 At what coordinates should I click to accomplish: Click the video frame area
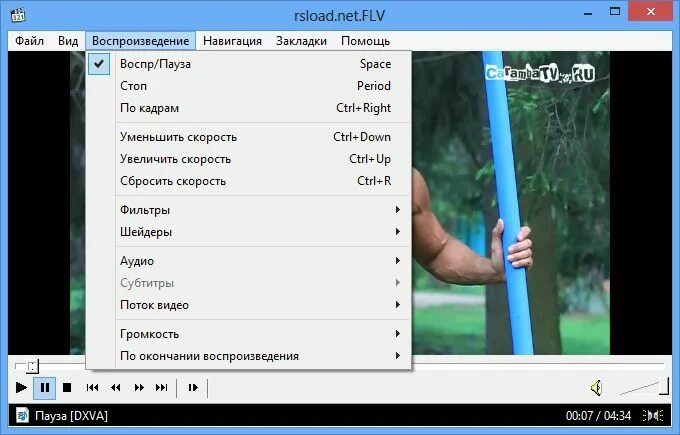click(x=510, y=203)
